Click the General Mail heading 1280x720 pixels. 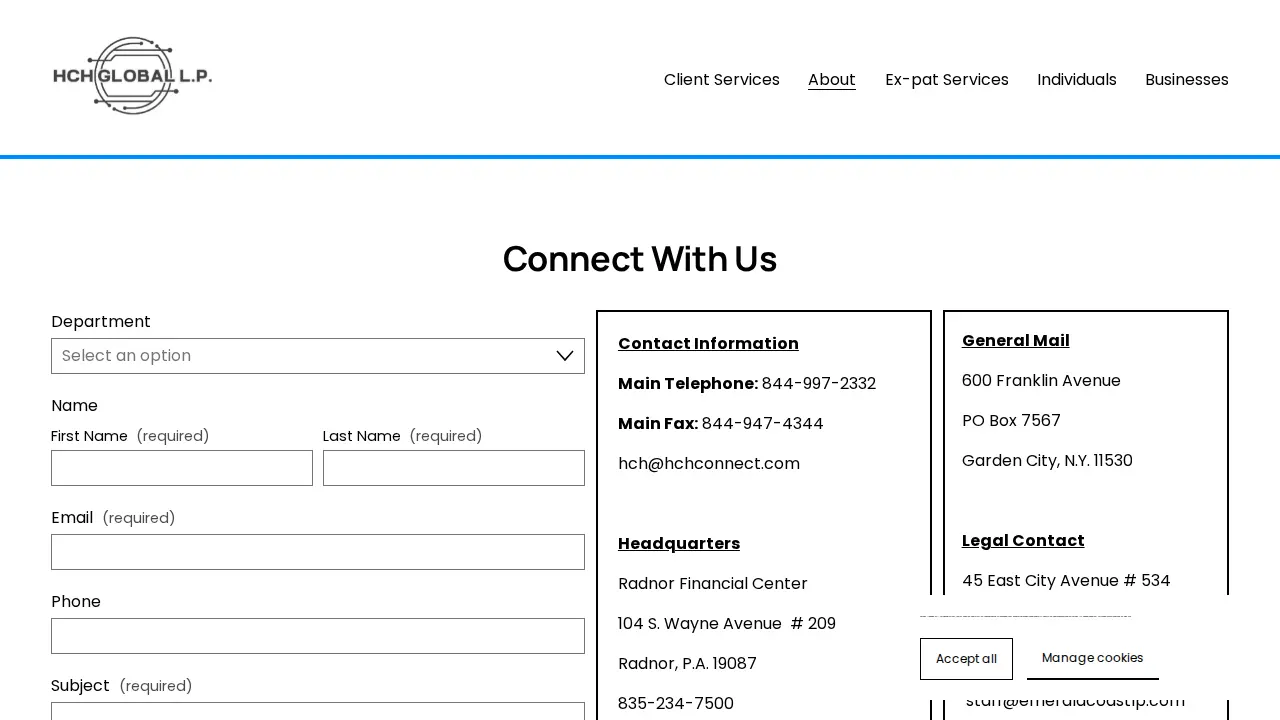pyautogui.click(x=1016, y=341)
